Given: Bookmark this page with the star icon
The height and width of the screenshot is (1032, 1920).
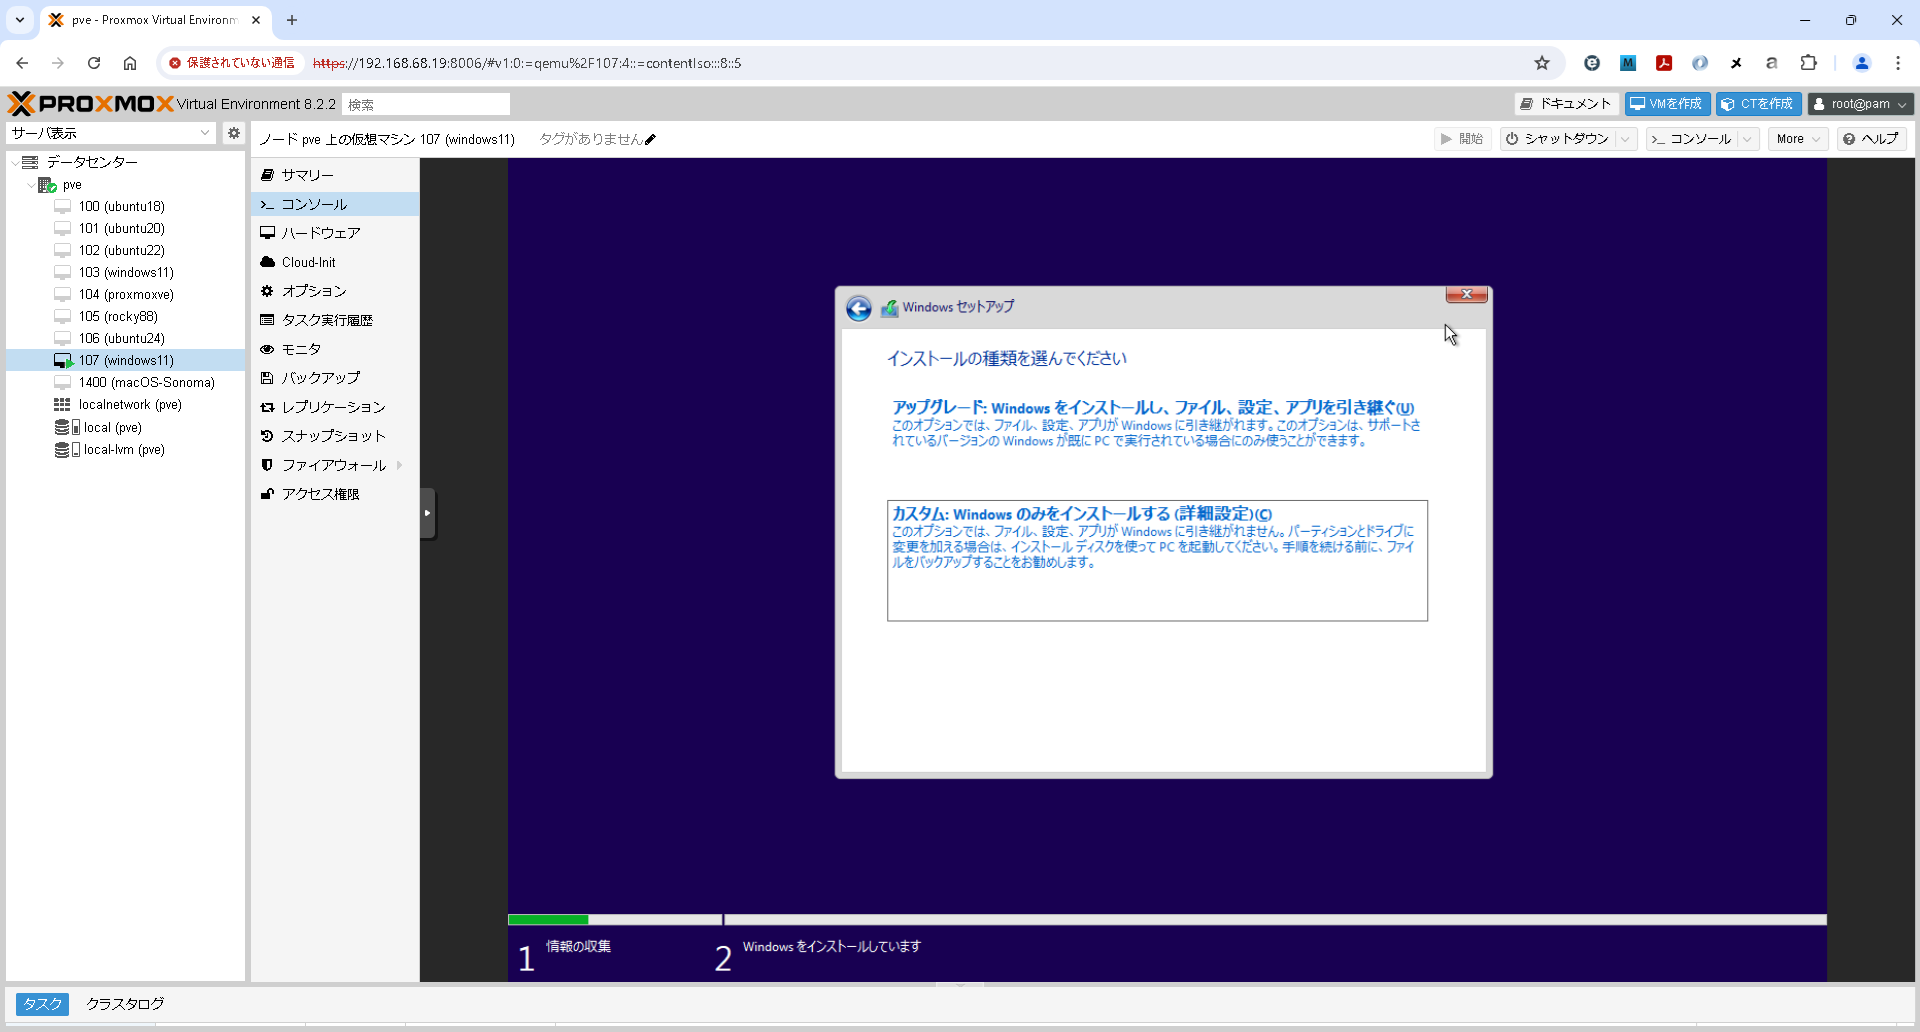Looking at the screenshot, I should (1542, 63).
